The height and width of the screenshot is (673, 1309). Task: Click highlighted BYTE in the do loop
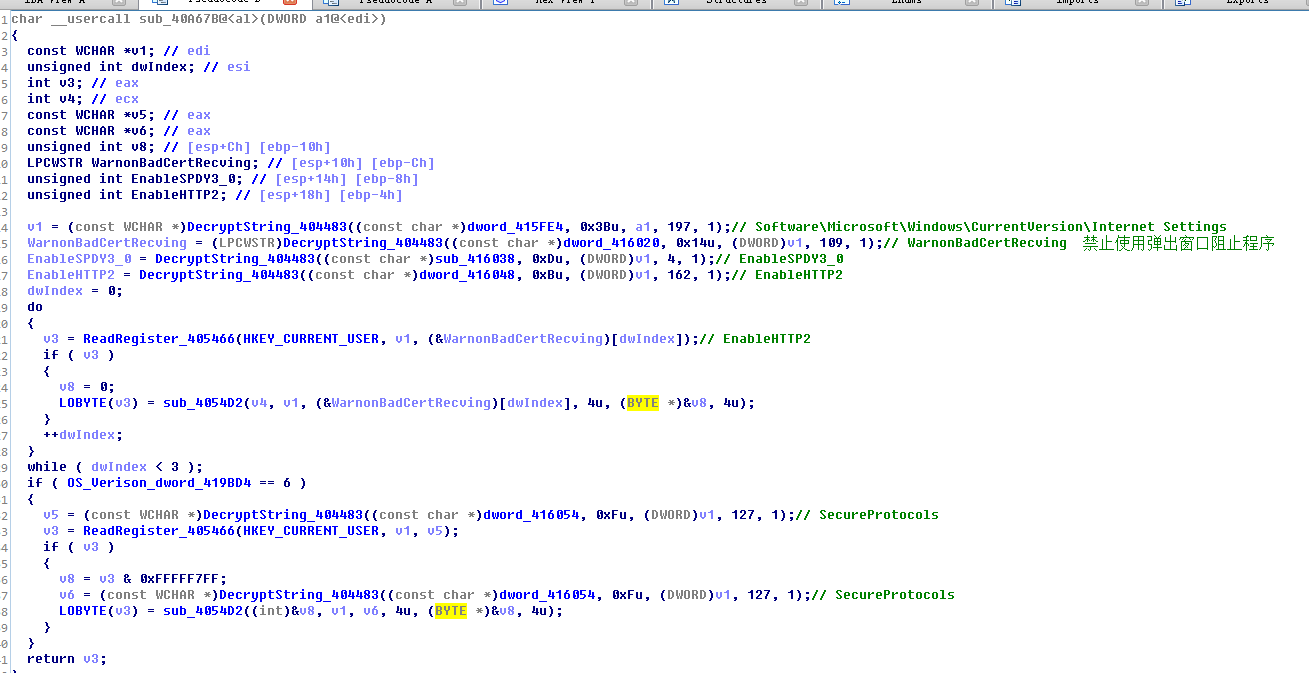[x=643, y=403]
